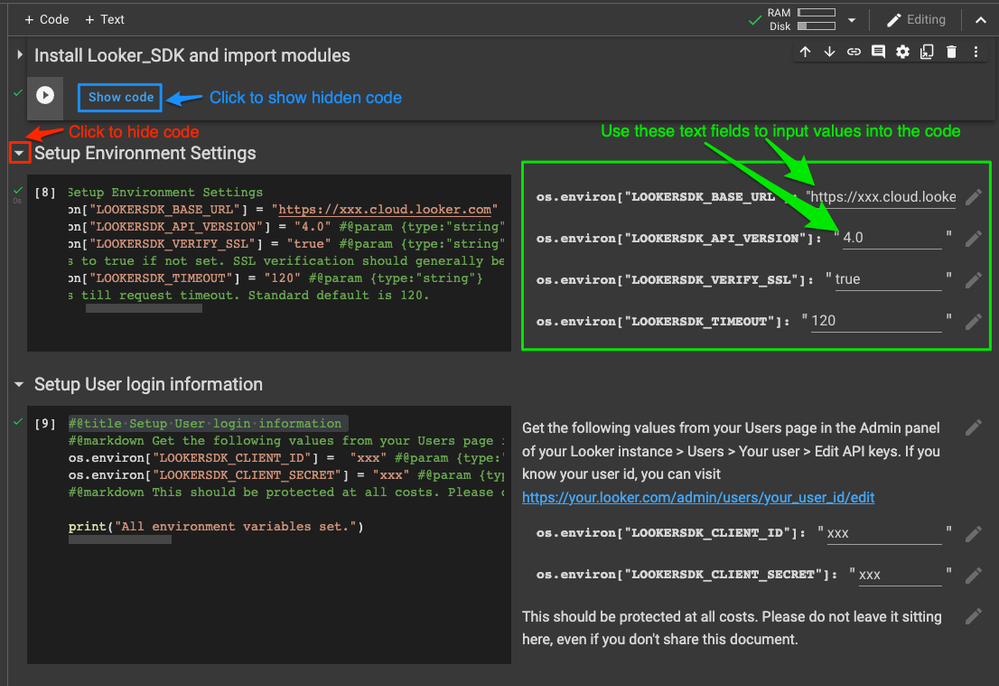Click the Setup Environment Settings heading
999x686 pixels.
145,153
